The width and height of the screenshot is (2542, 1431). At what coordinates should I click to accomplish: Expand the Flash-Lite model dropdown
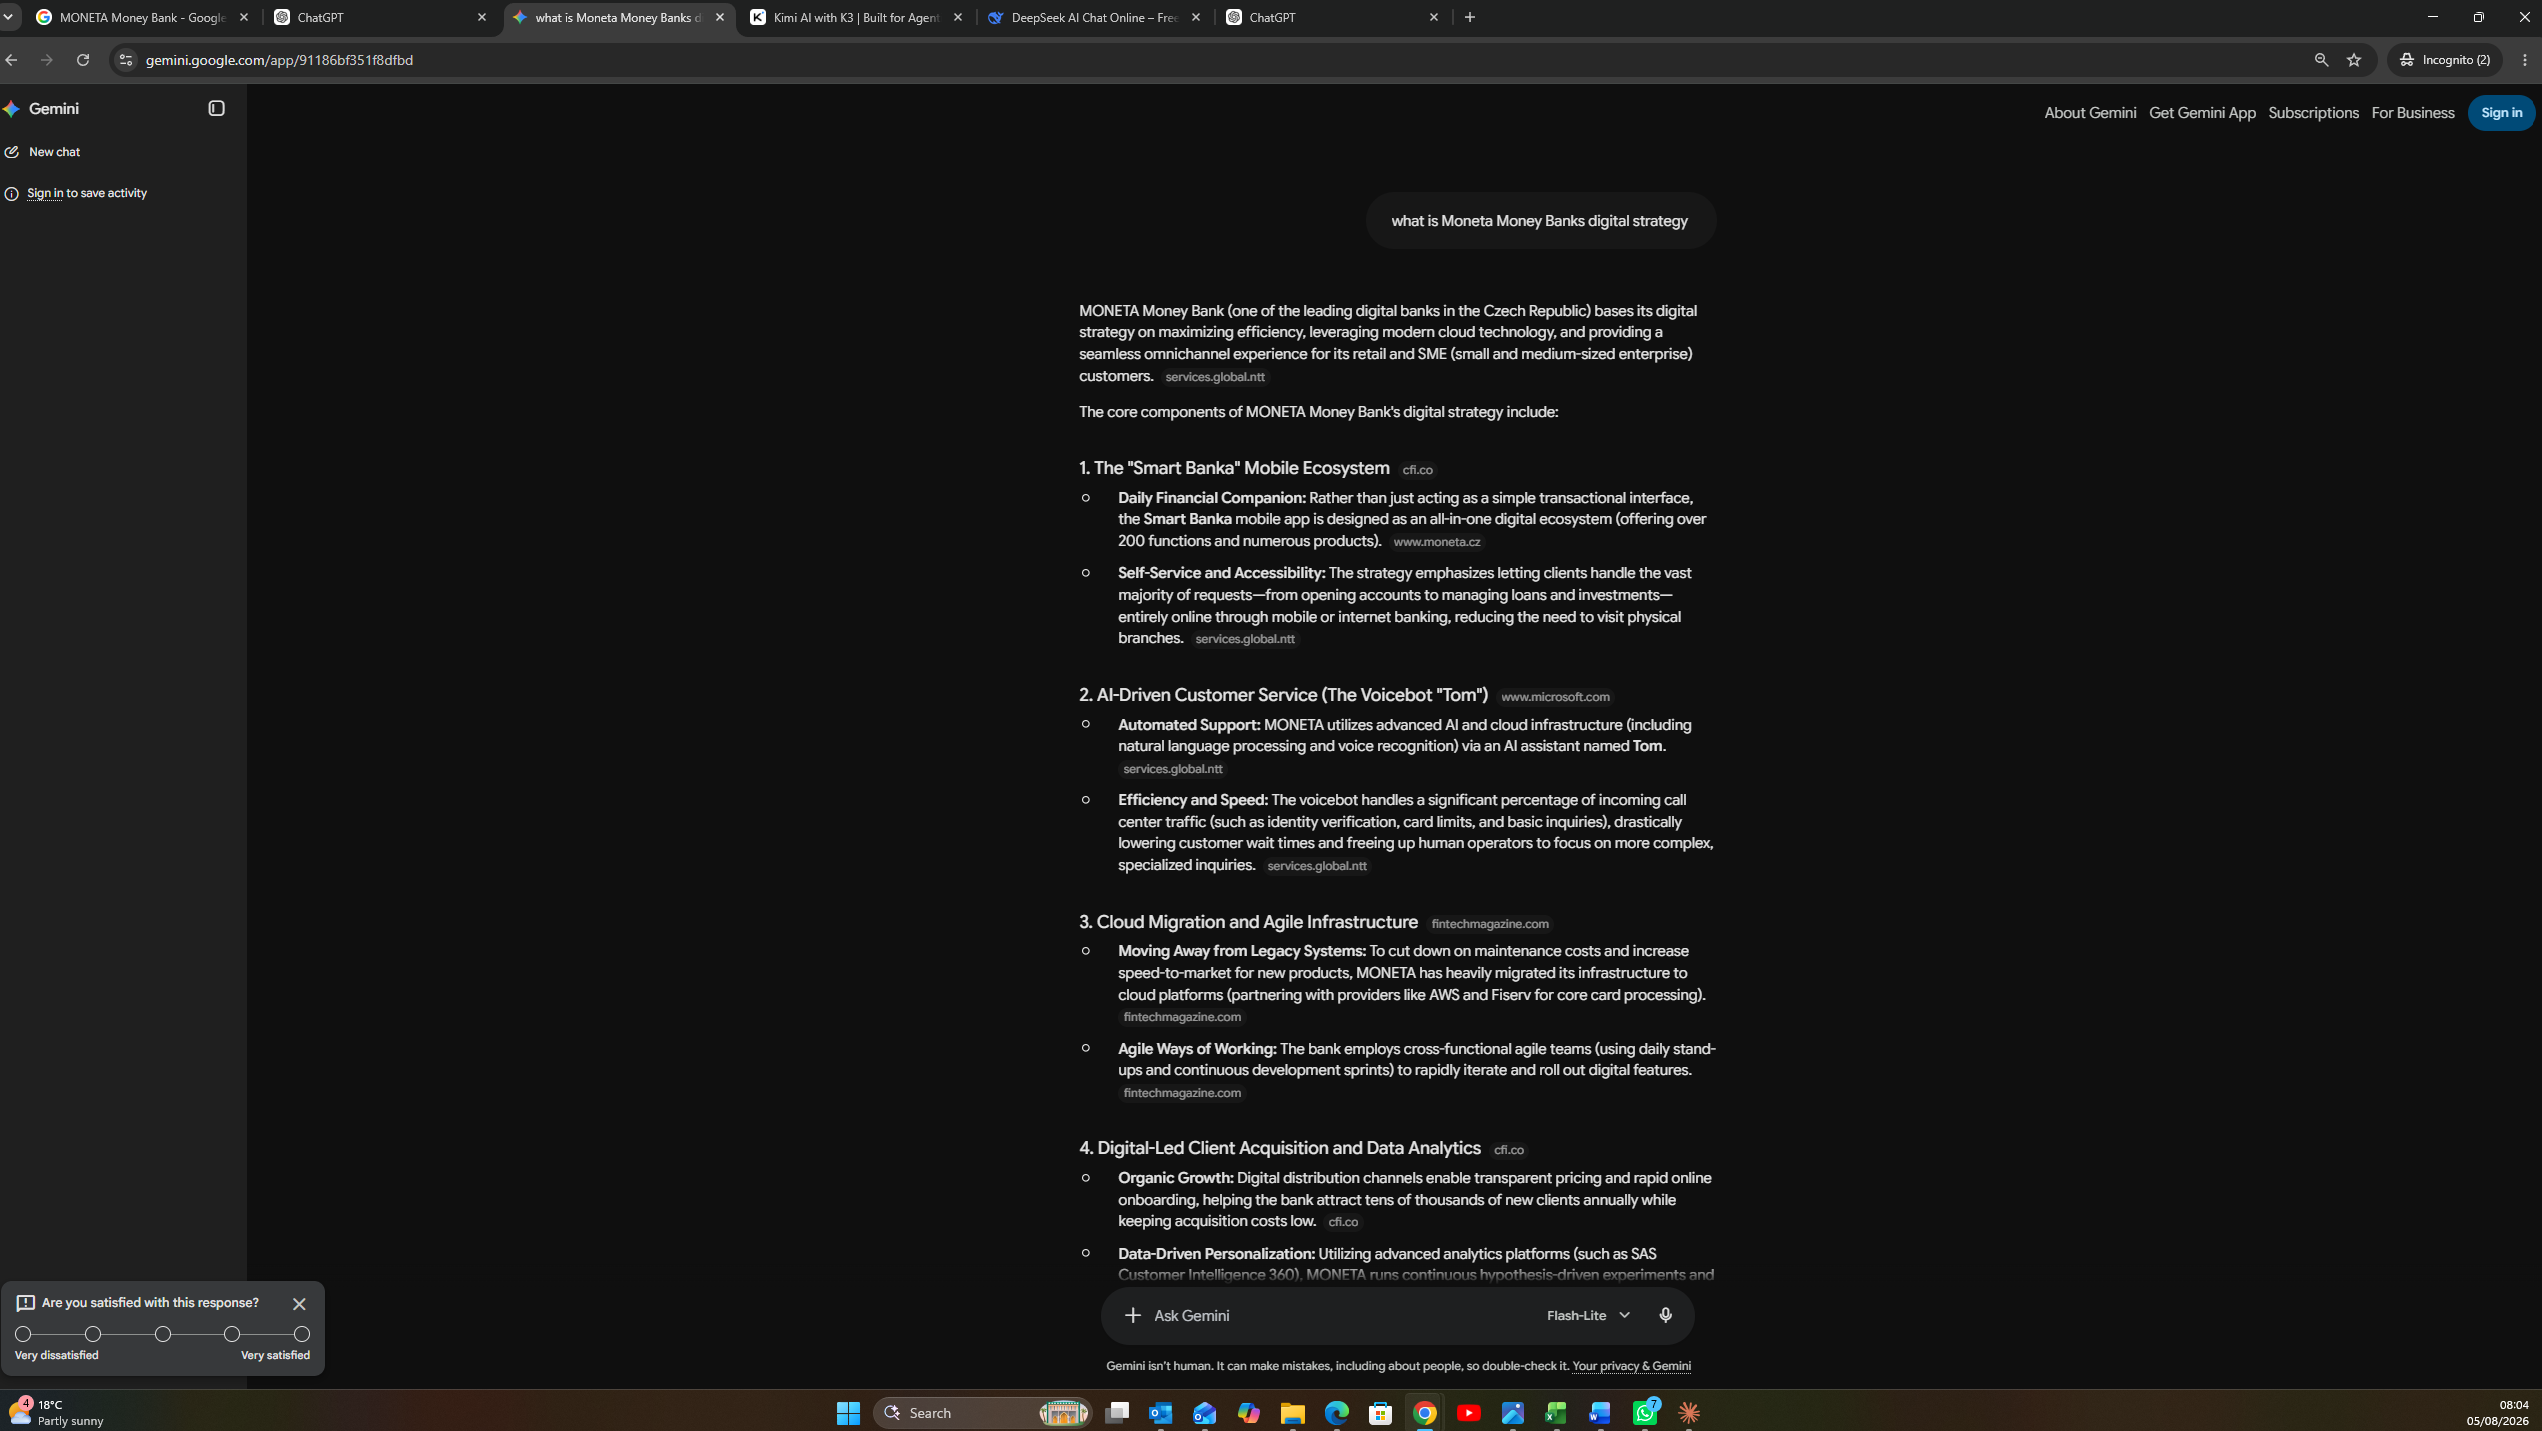(1588, 1315)
